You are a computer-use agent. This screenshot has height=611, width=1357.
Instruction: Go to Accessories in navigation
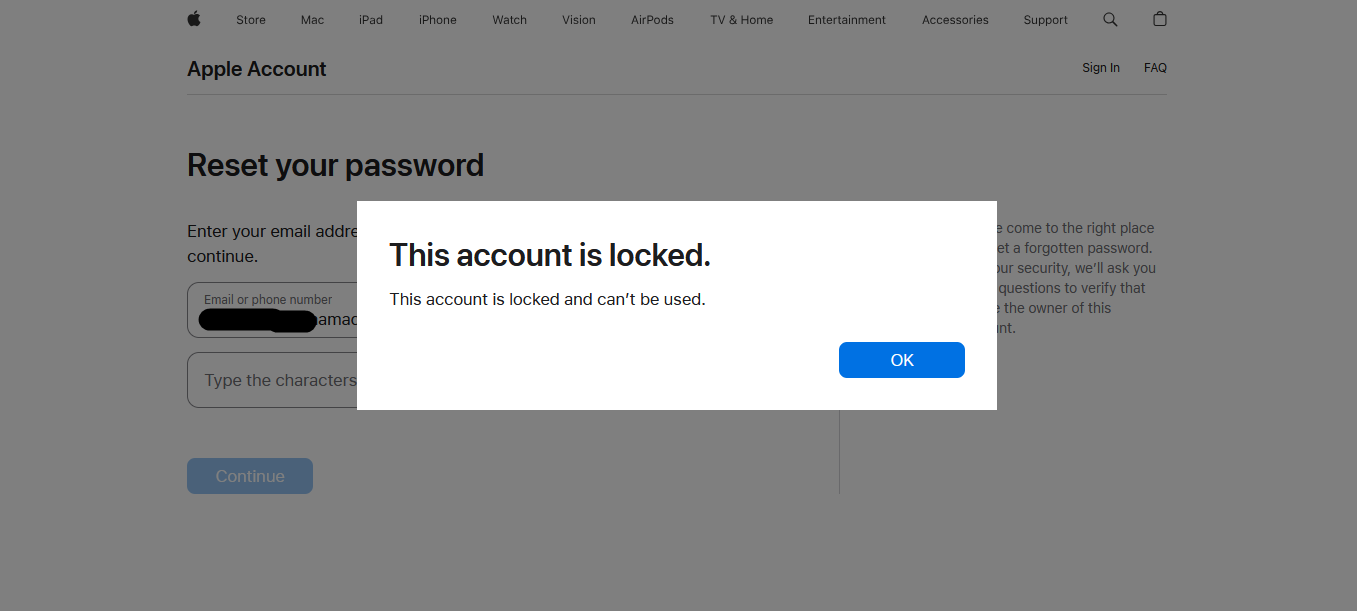[955, 20]
